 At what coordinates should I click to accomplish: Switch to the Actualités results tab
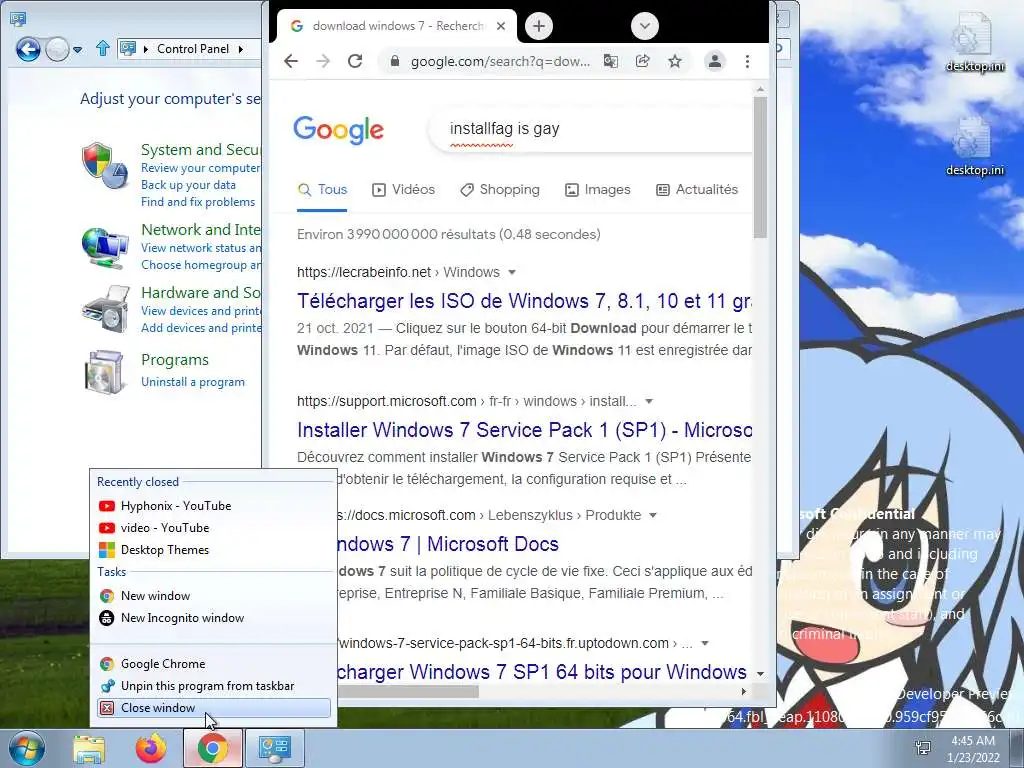pyautogui.click(x=697, y=189)
